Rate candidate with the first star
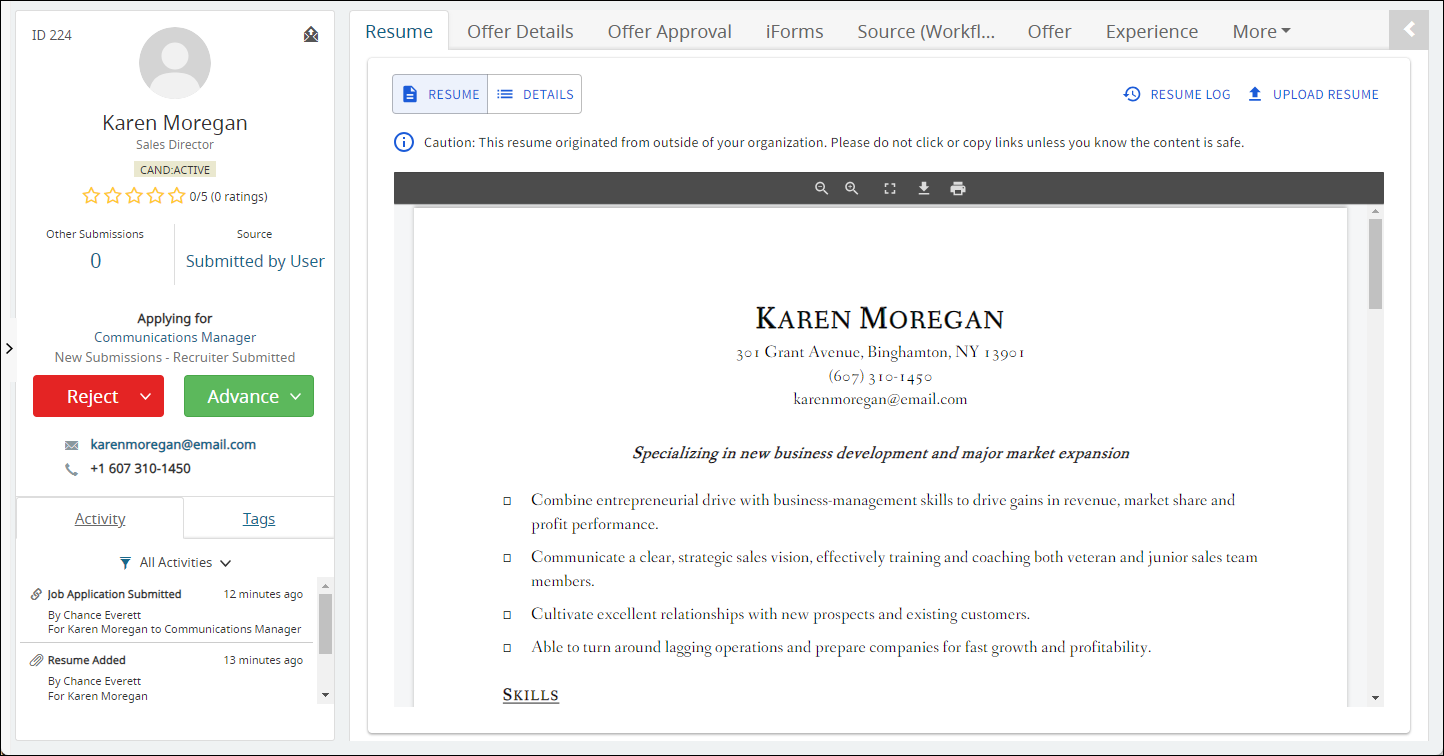This screenshot has height=756, width=1444. pyautogui.click(x=91, y=196)
